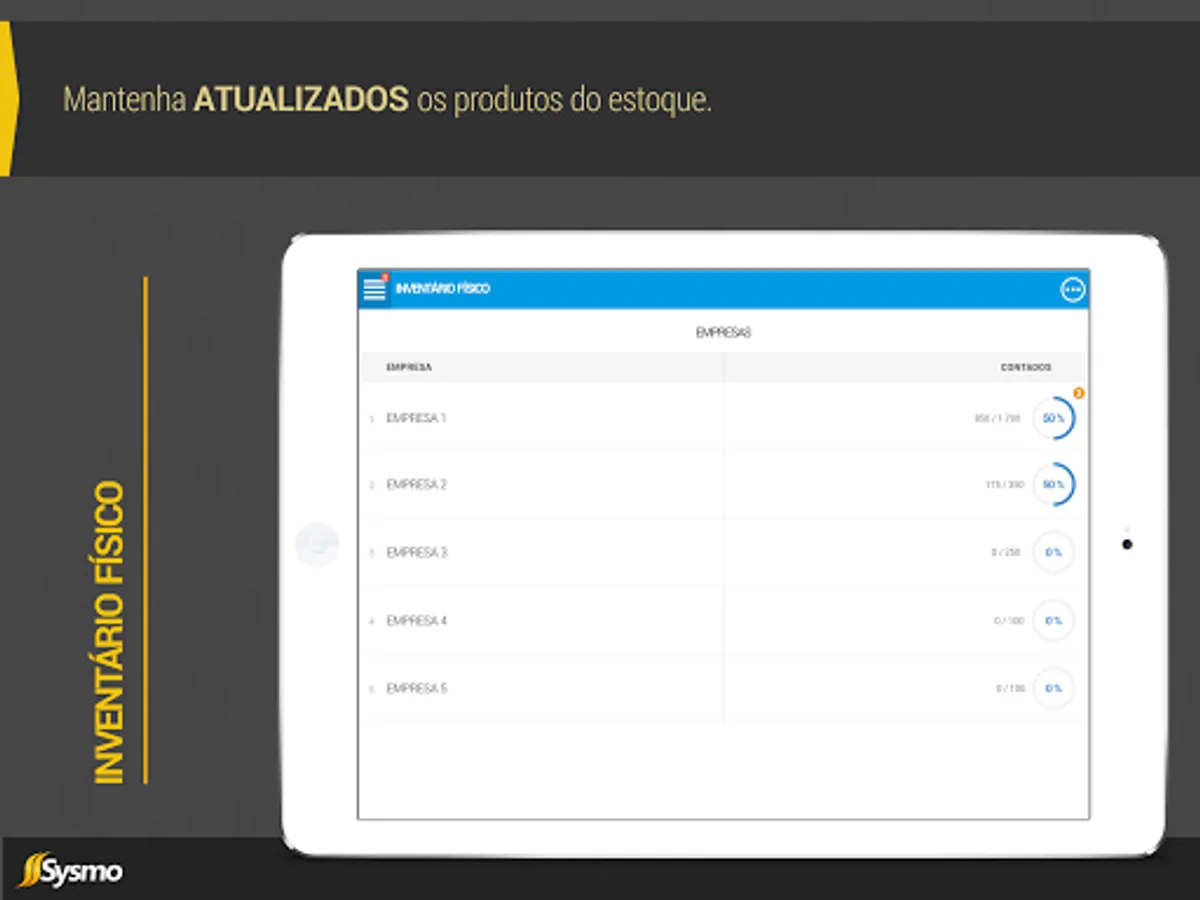Click the EMPRESAS section heading
1200x900 pixels.
[723, 333]
